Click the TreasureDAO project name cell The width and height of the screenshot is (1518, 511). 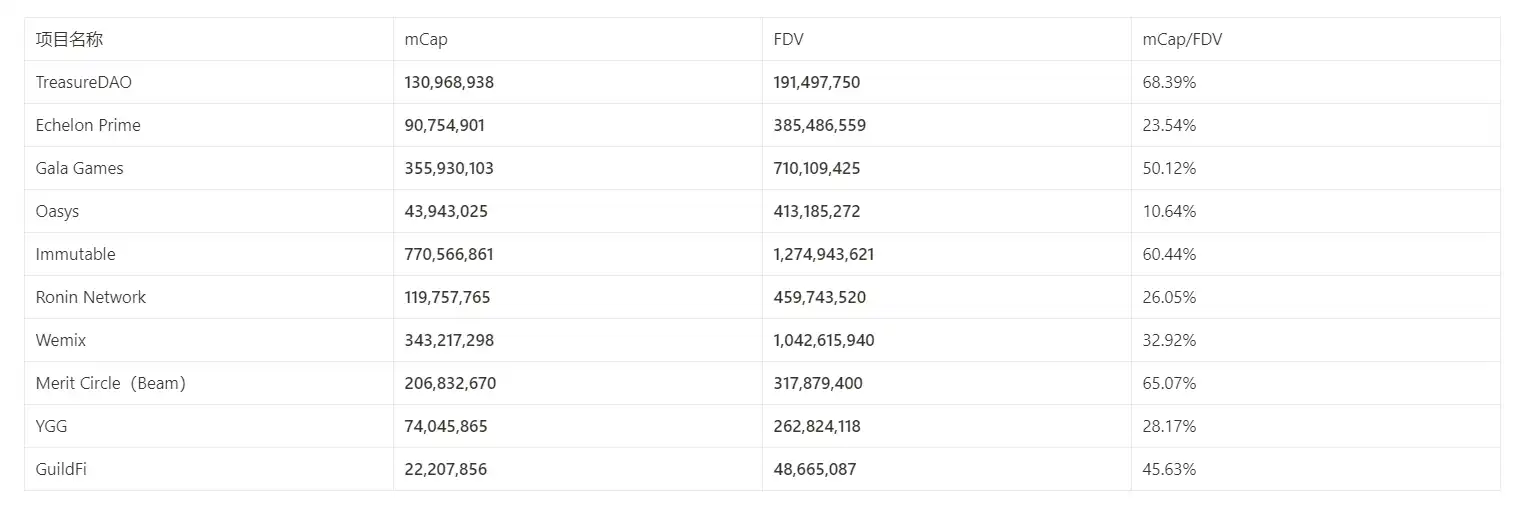(x=83, y=83)
